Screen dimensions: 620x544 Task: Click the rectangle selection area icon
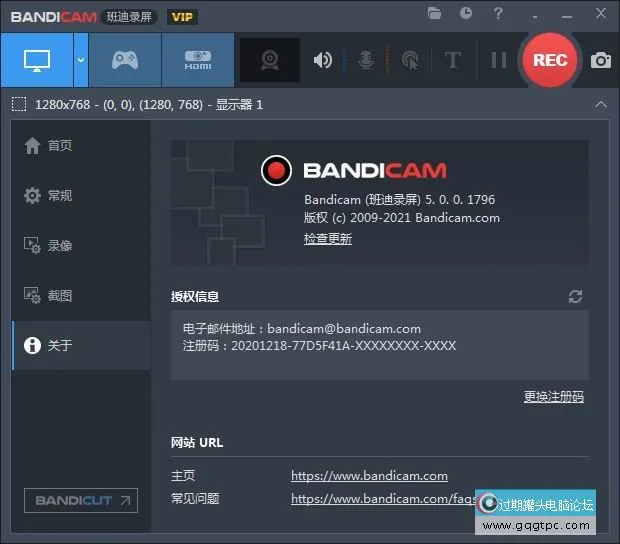point(19,104)
